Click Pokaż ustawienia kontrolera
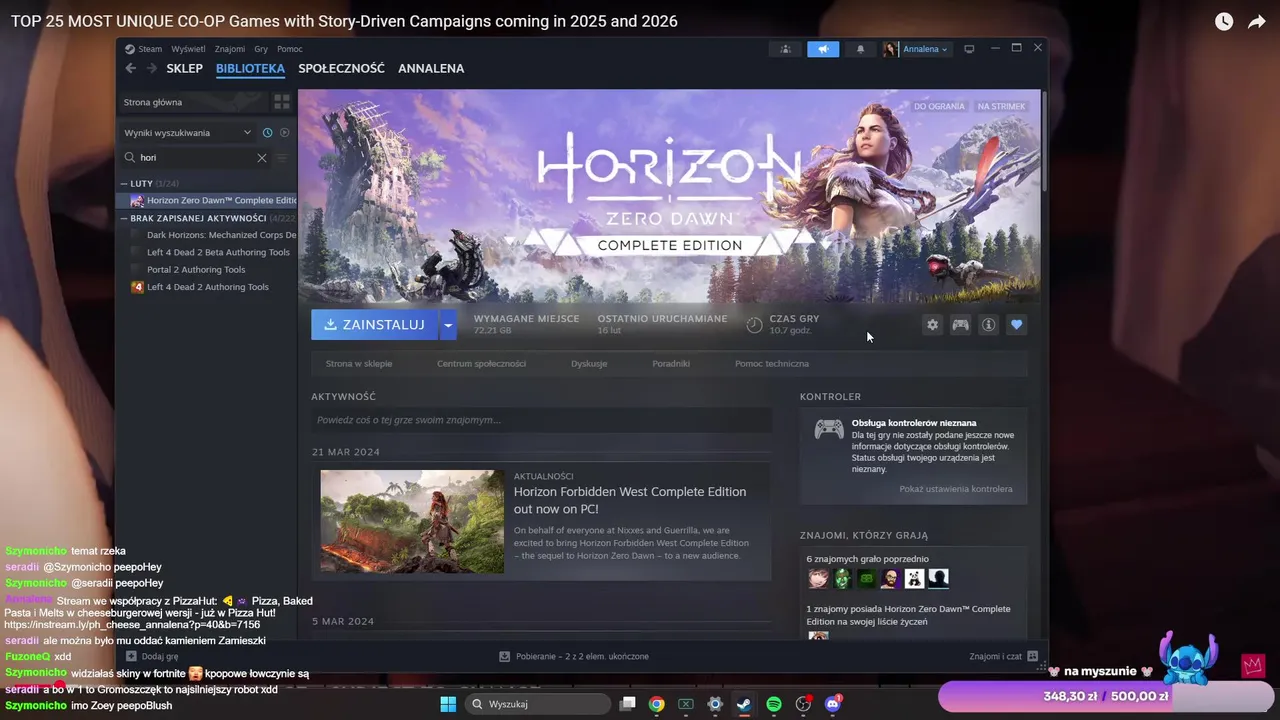Screen dimensions: 1280x720 click(955, 489)
